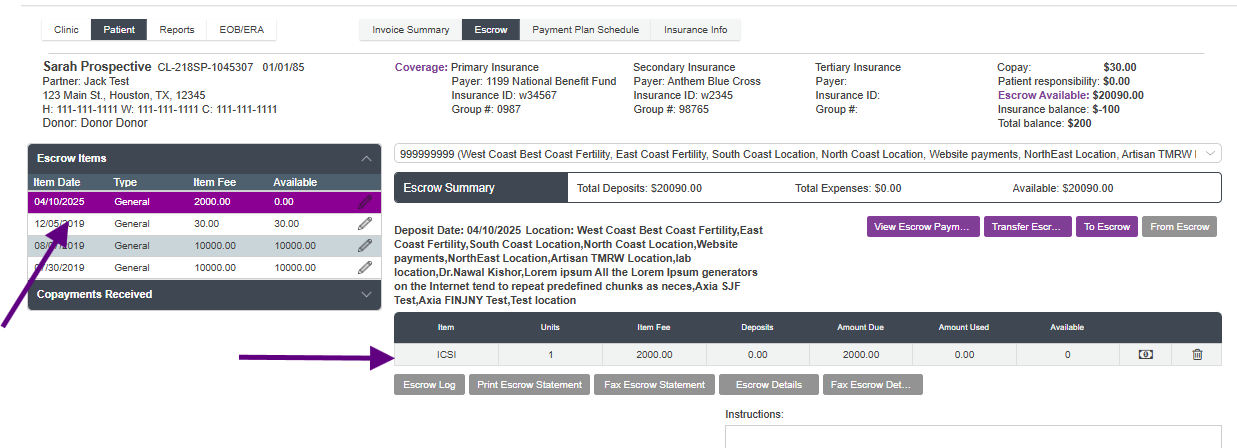Go to the Invoice Summary tab
The height and width of the screenshot is (448, 1237).
click(410, 30)
